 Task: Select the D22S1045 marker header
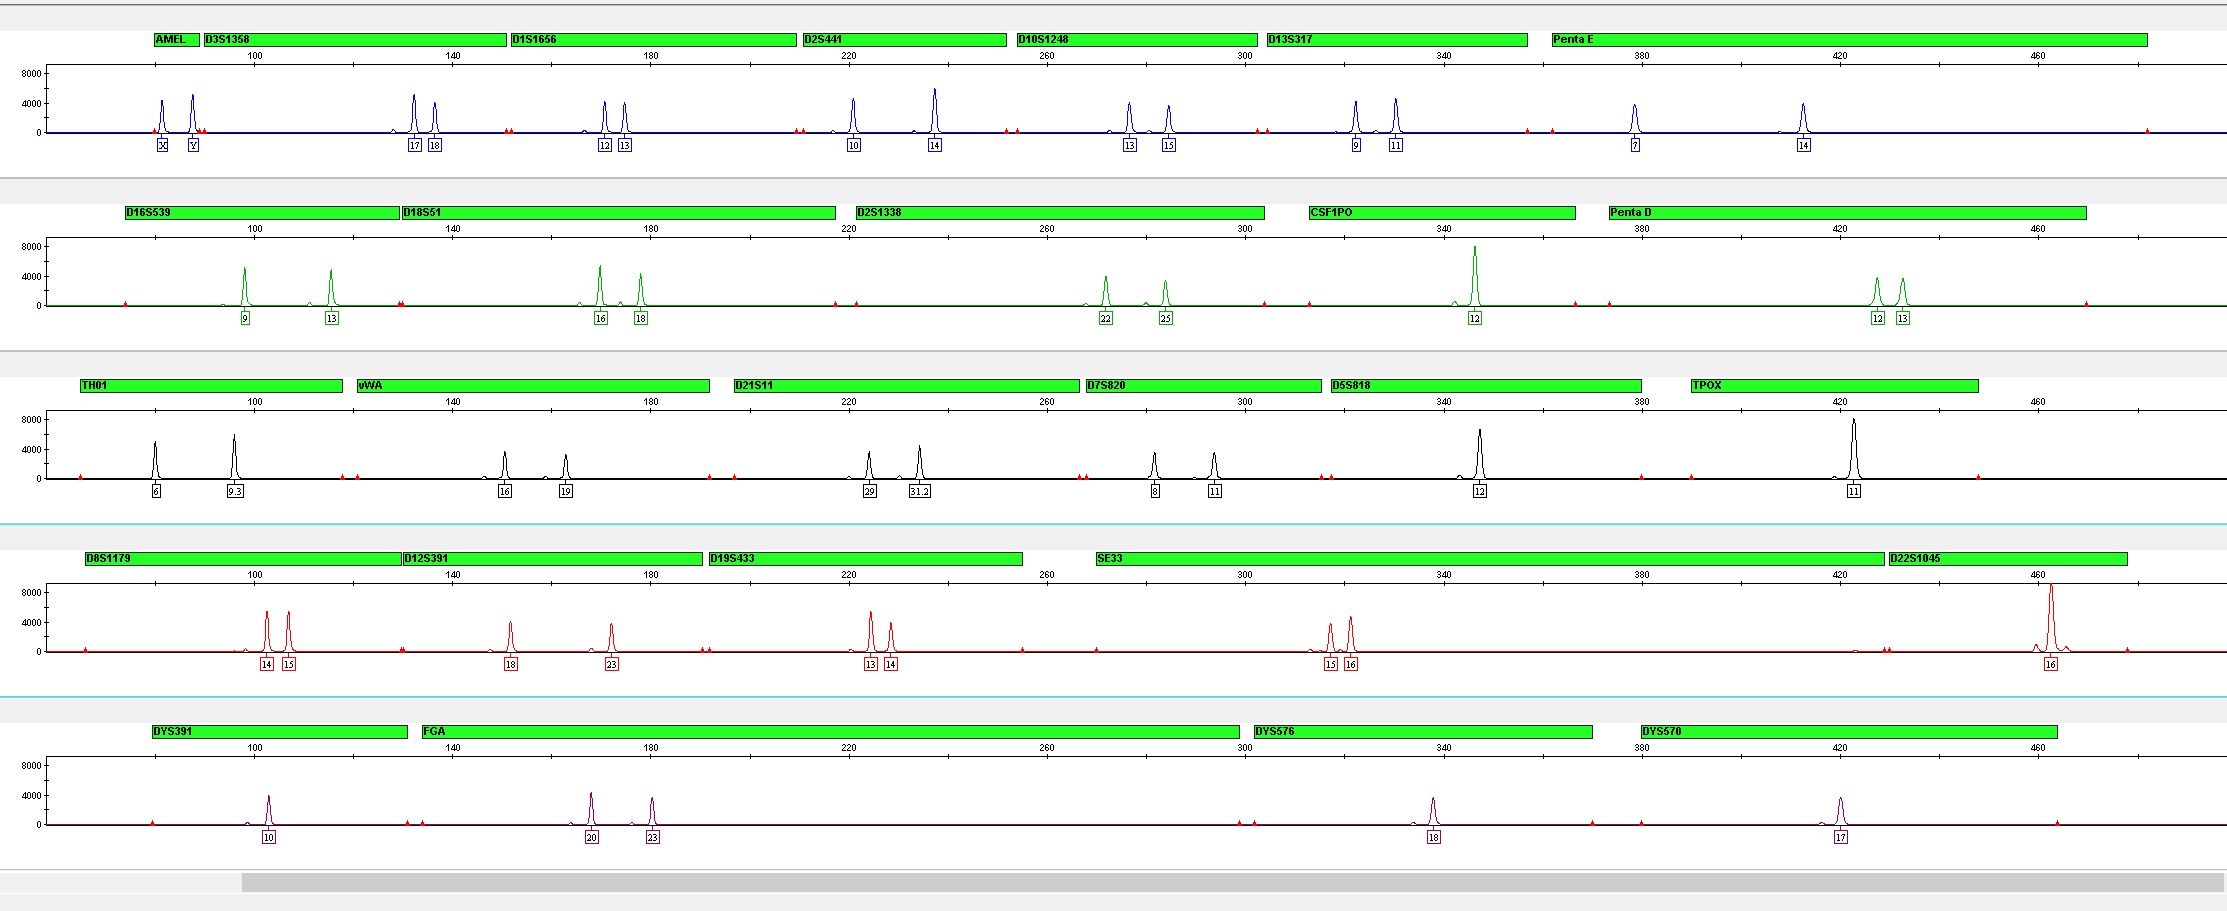tap(2006, 559)
